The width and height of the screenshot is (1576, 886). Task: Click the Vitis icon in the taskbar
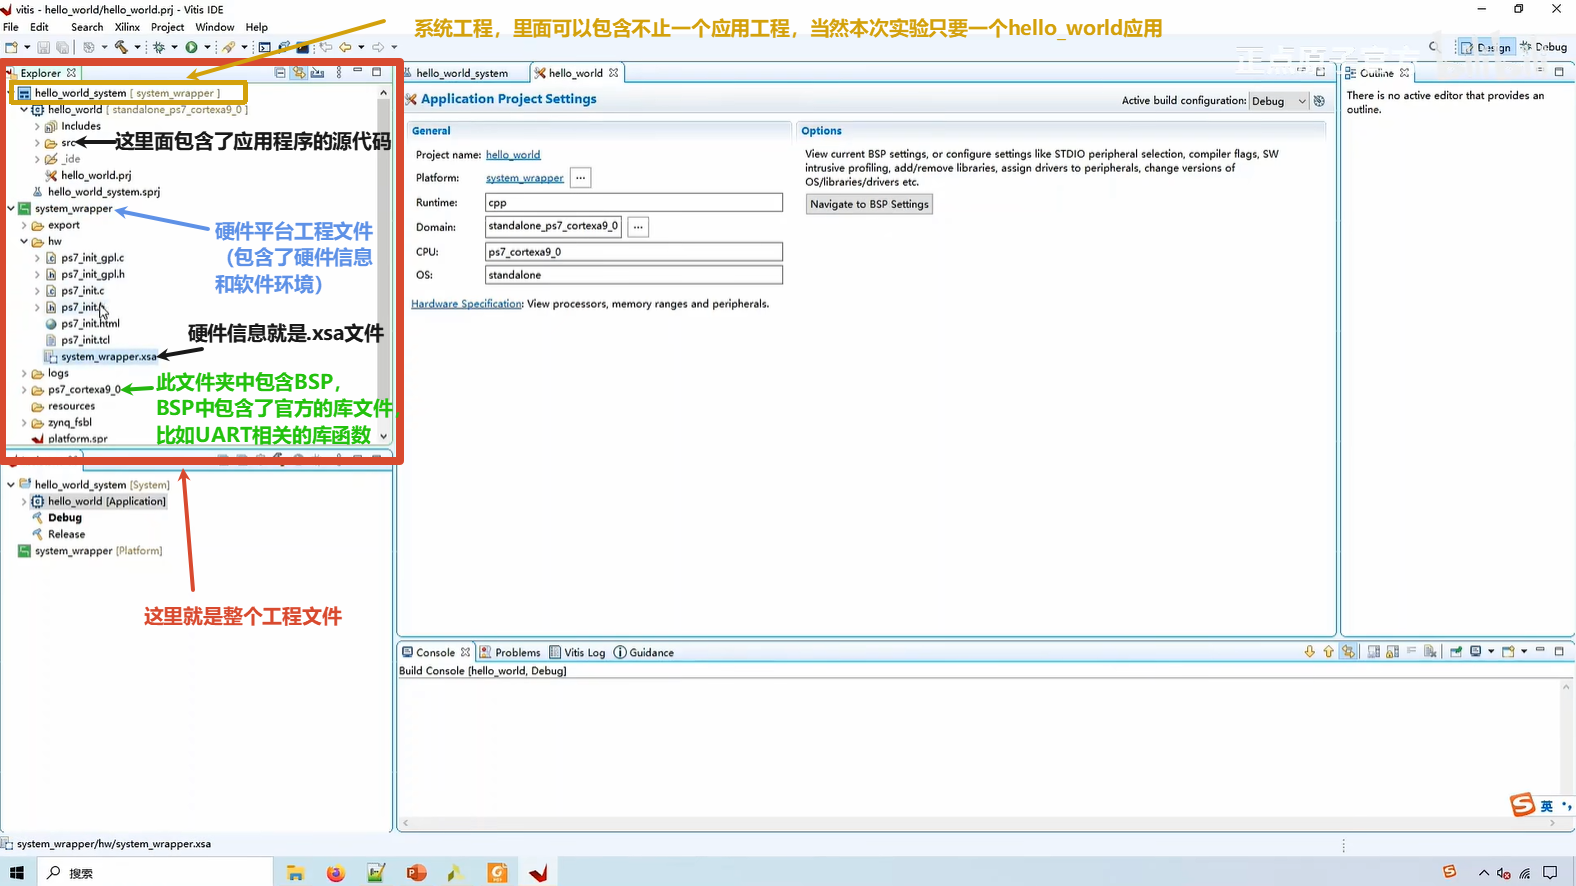point(538,873)
